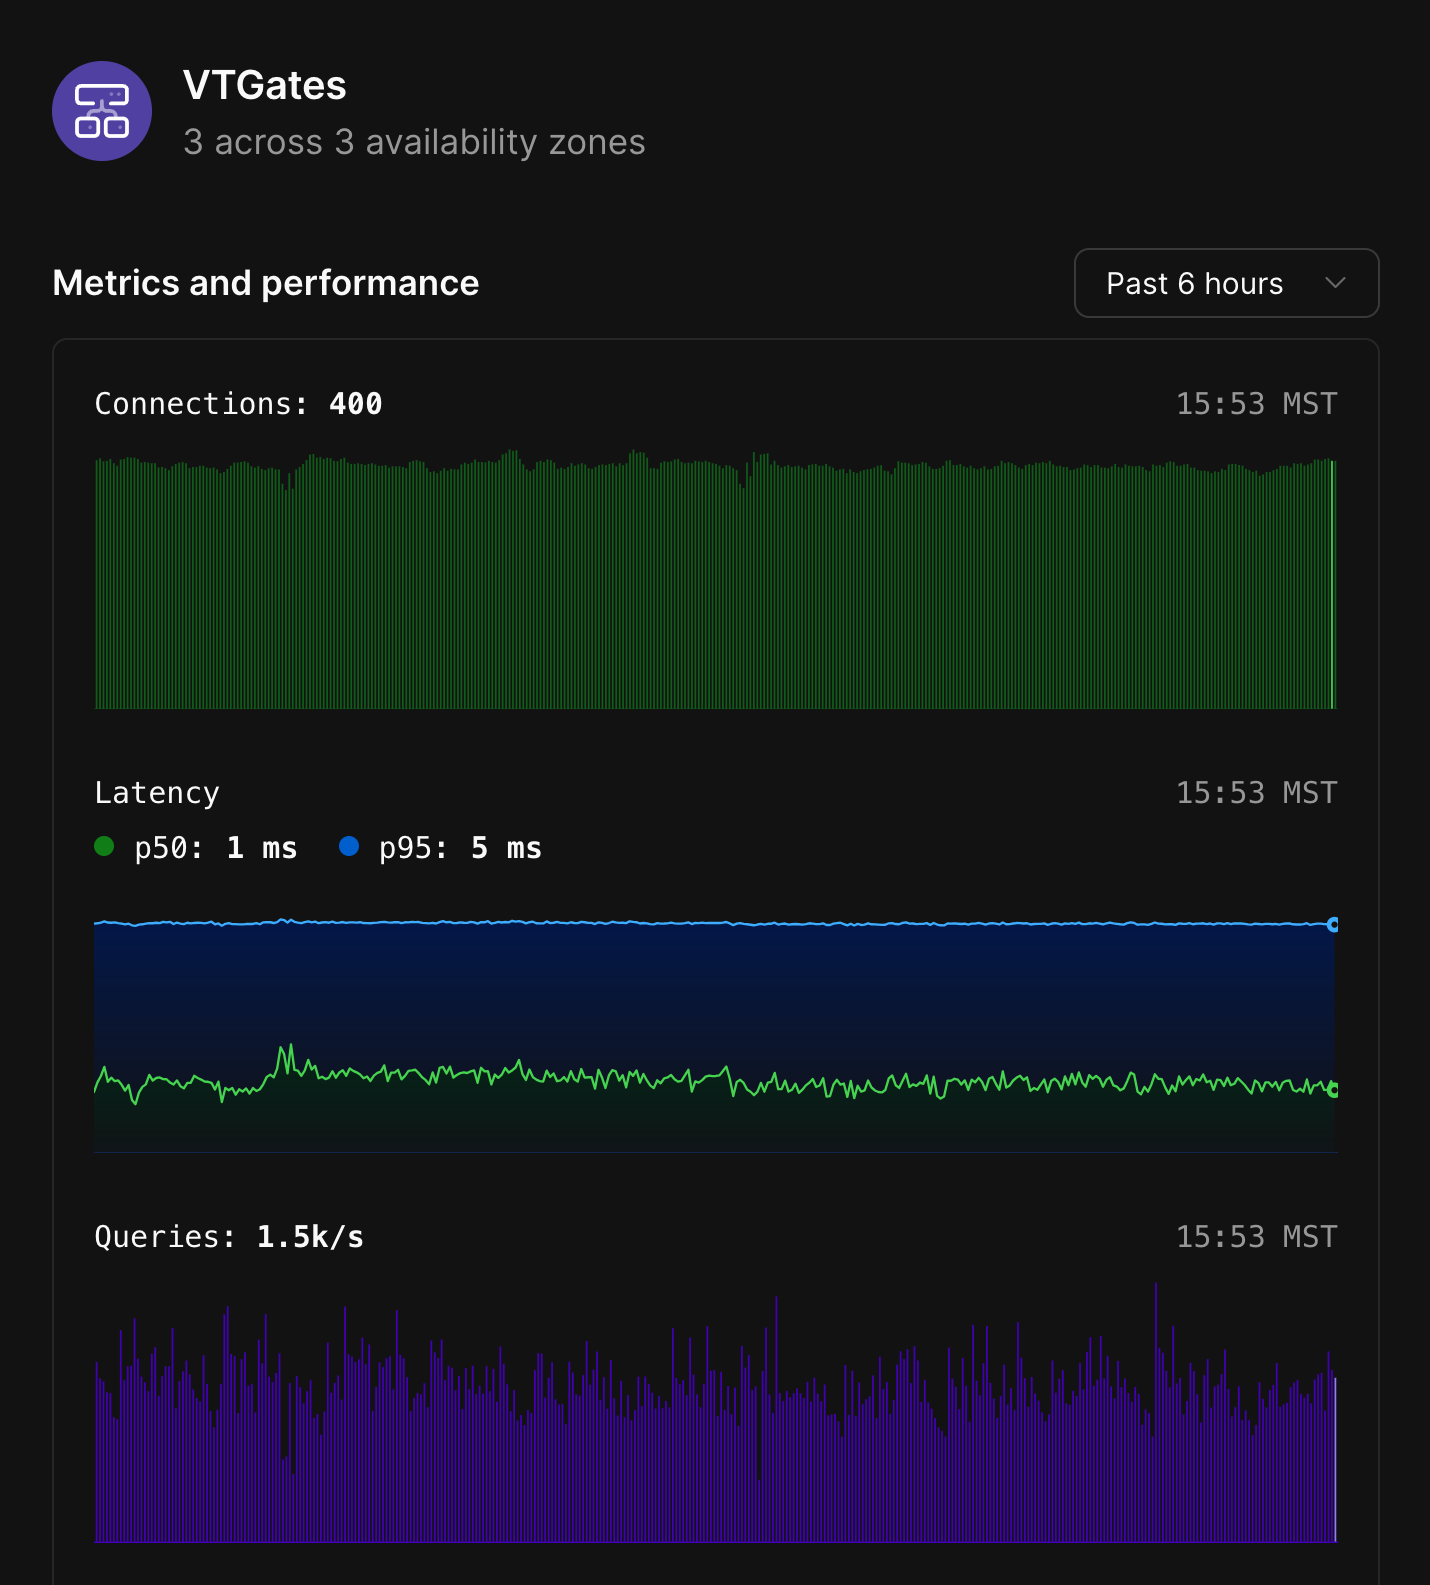1430x1585 pixels.
Task: Click the chevron in the time range selector
Action: tap(1334, 283)
